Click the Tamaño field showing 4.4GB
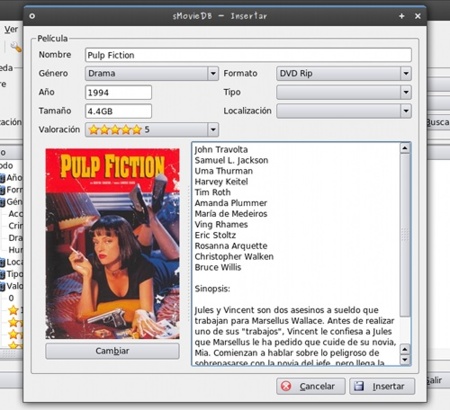The image size is (450, 410). [x=118, y=111]
